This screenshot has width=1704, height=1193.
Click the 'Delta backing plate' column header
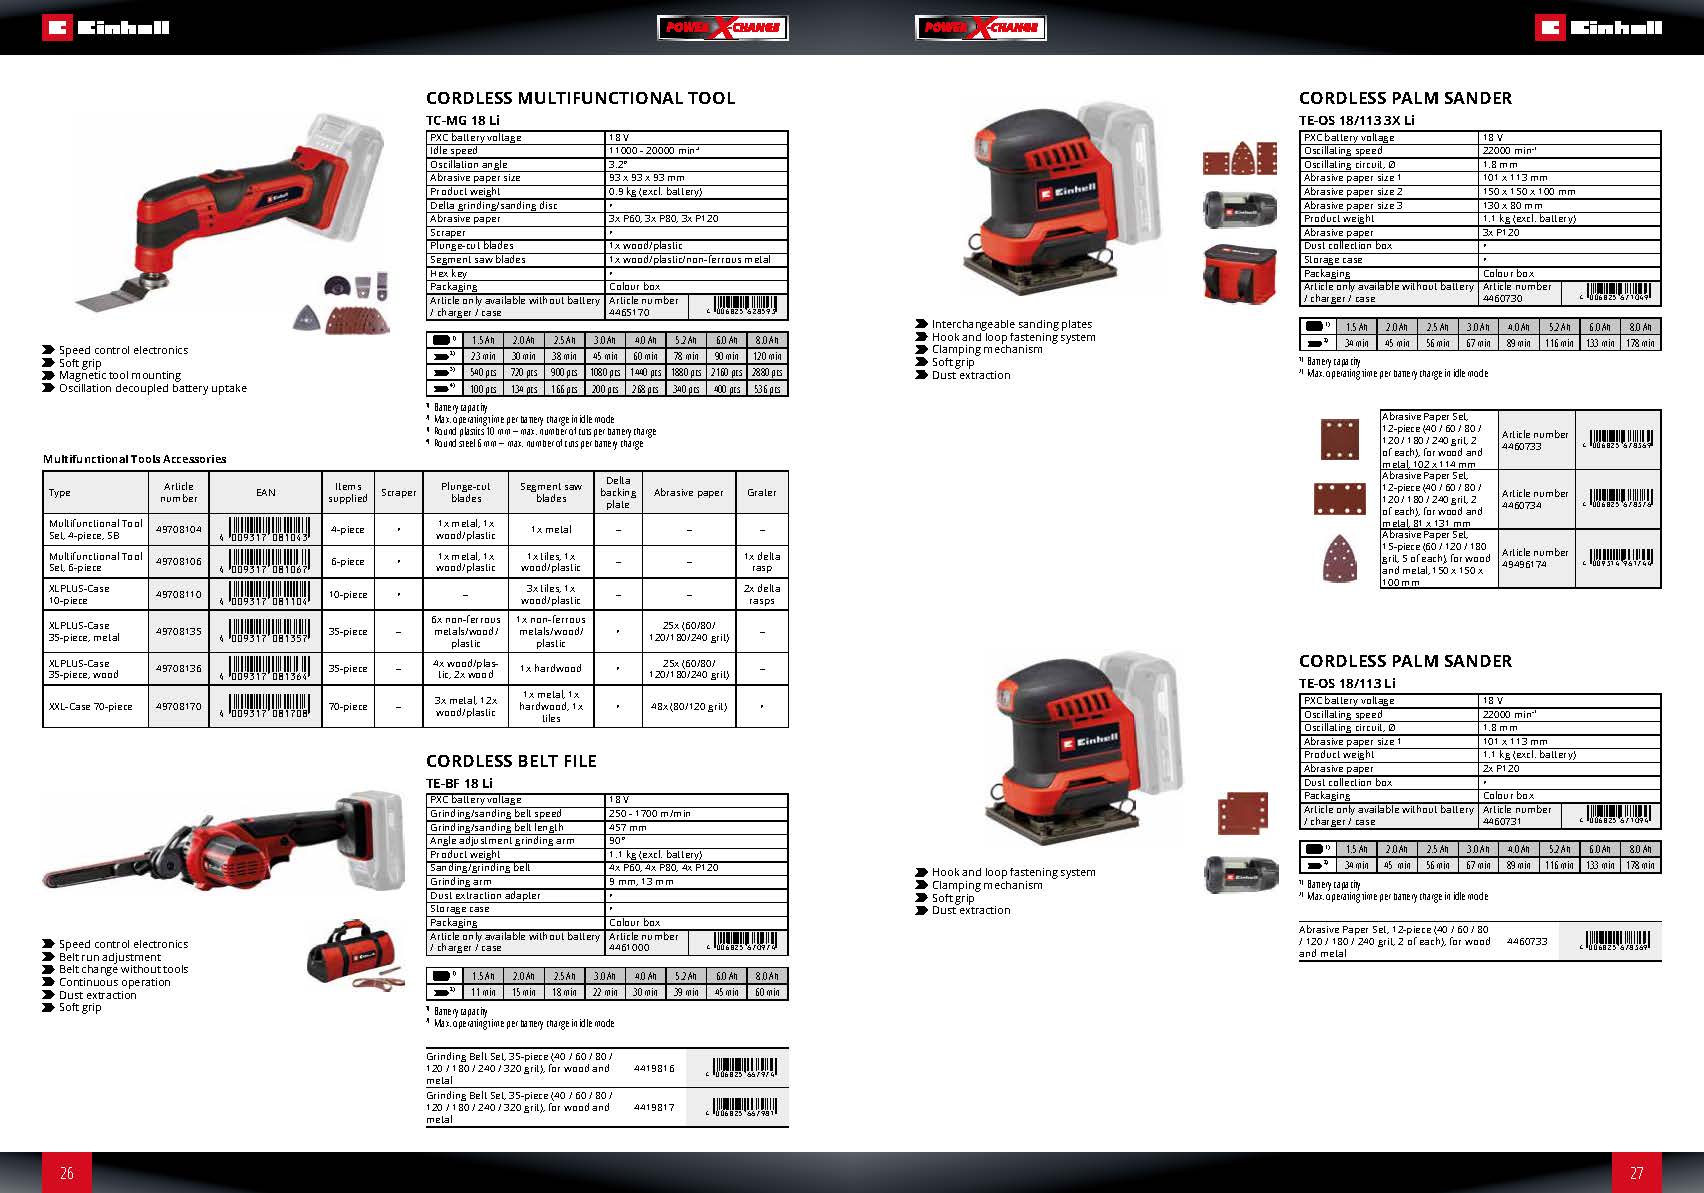pyautogui.click(x=618, y=492)
